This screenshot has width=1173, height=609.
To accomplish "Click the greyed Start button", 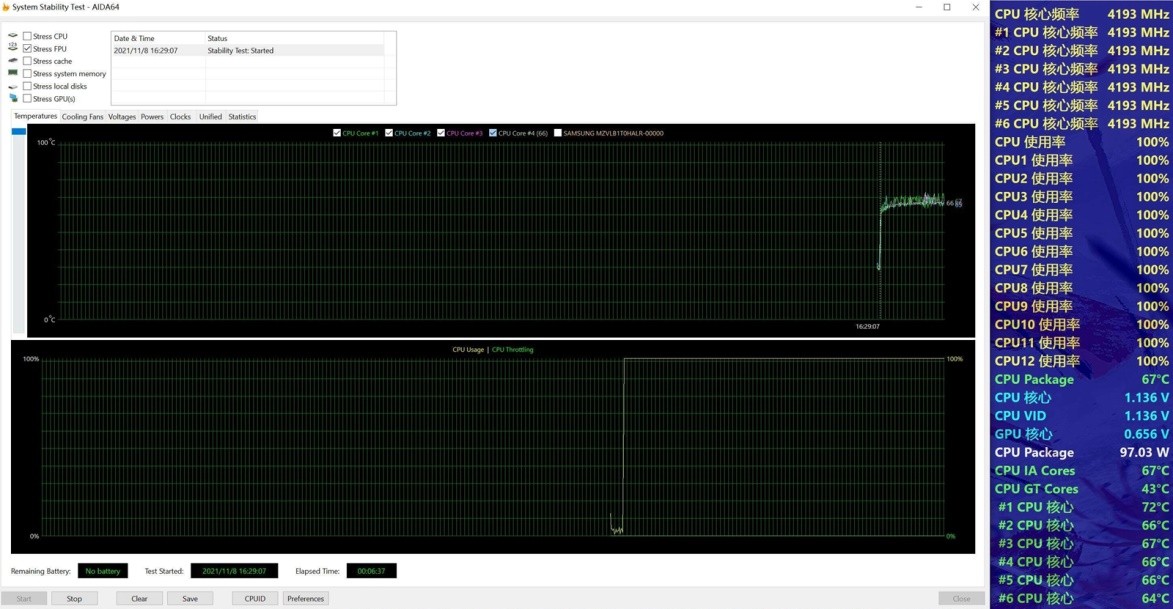I will (24, 599).
